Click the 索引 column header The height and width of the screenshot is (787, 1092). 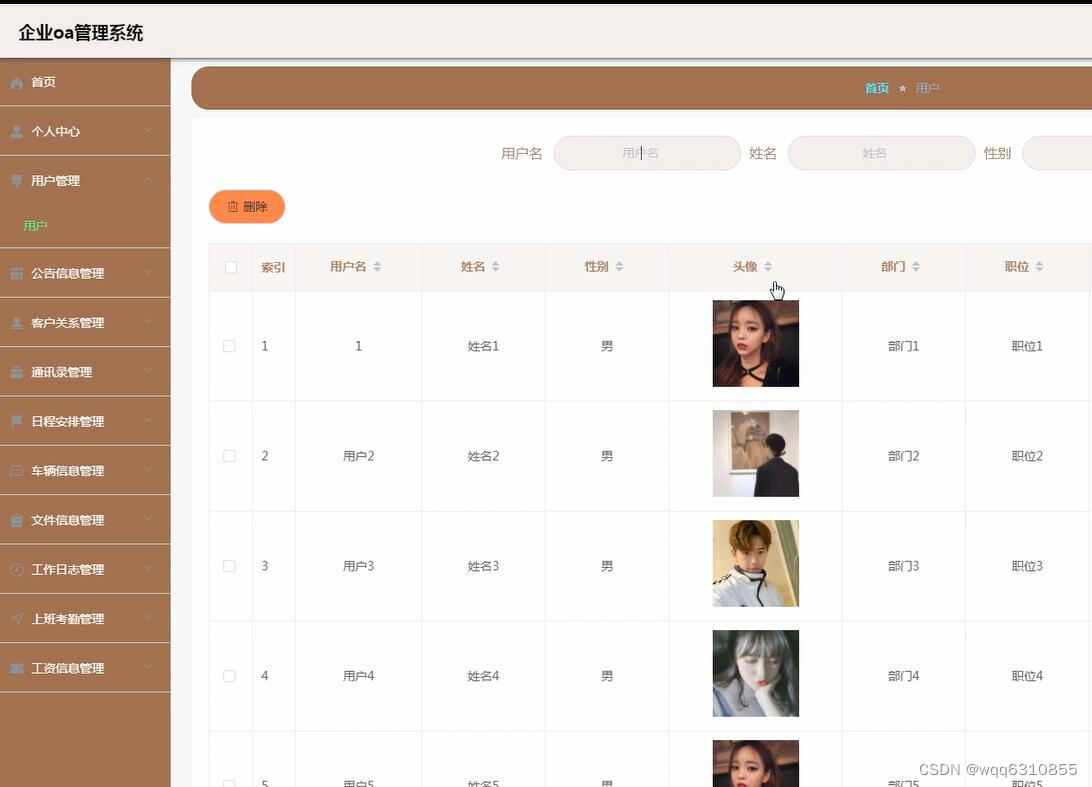point(273,267)
